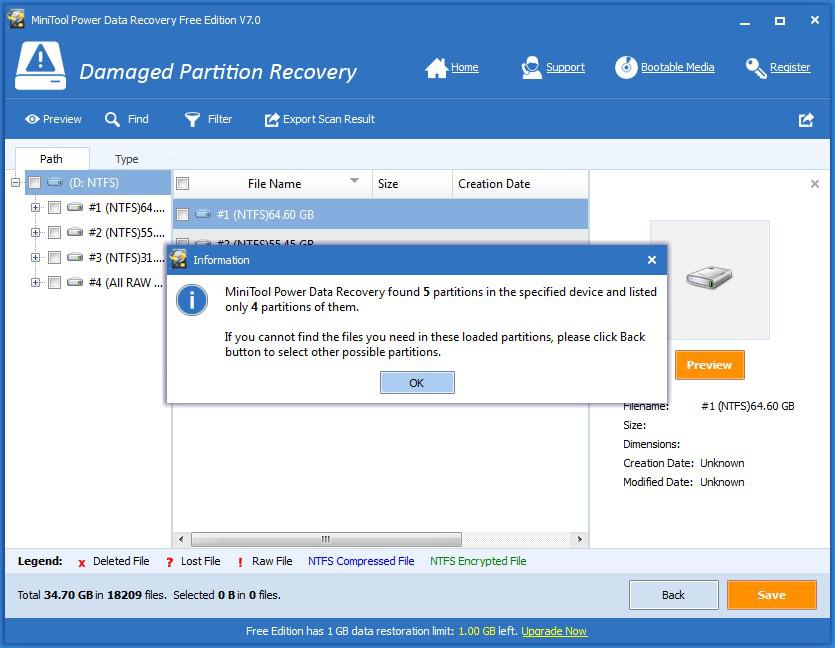Click the Support agent icon
The image size is (835, 648).
click(x=531, y=68)
